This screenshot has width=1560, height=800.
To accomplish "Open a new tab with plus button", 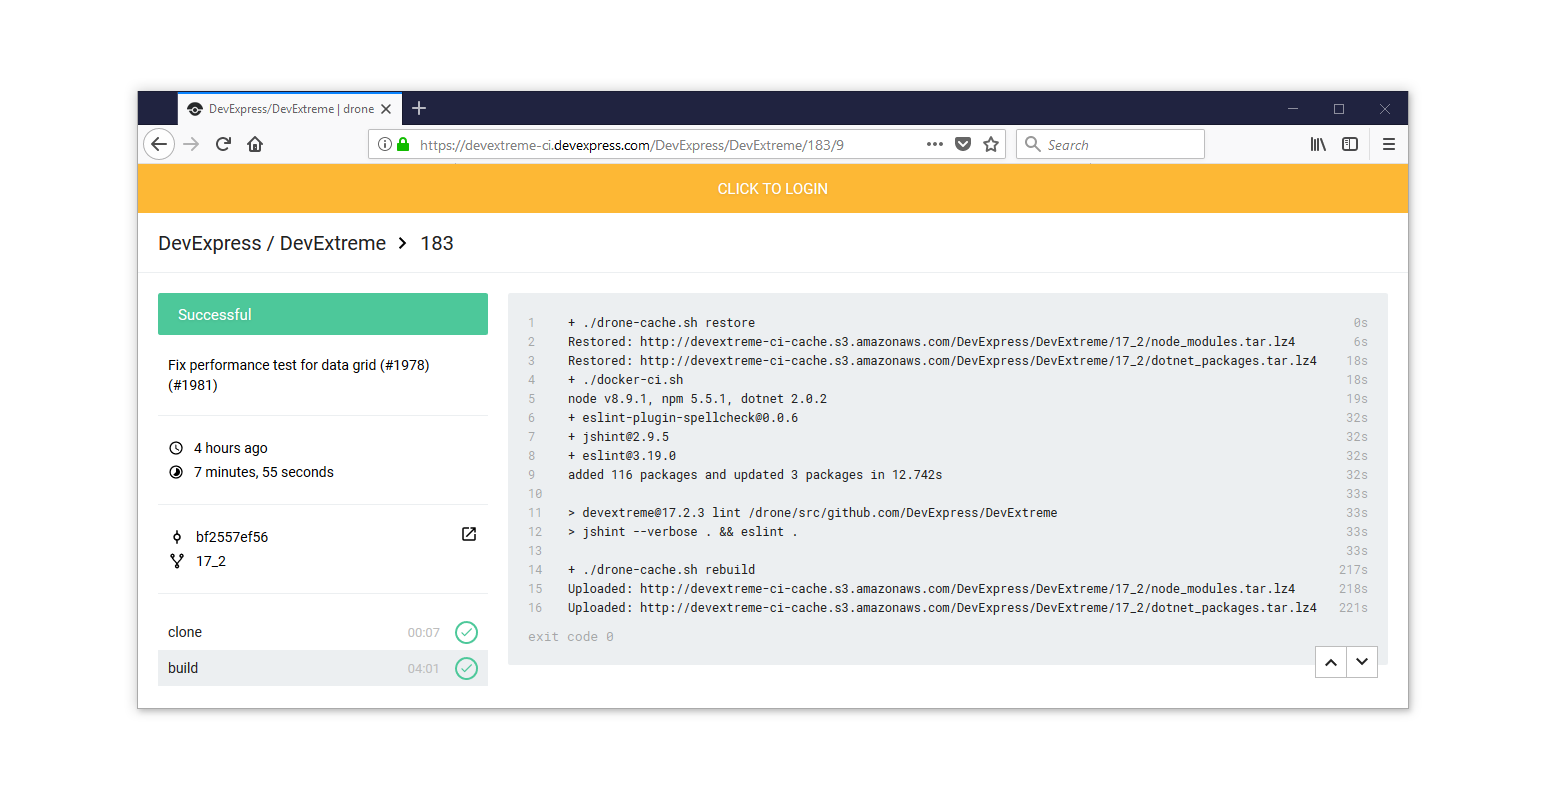I will 419,108.
